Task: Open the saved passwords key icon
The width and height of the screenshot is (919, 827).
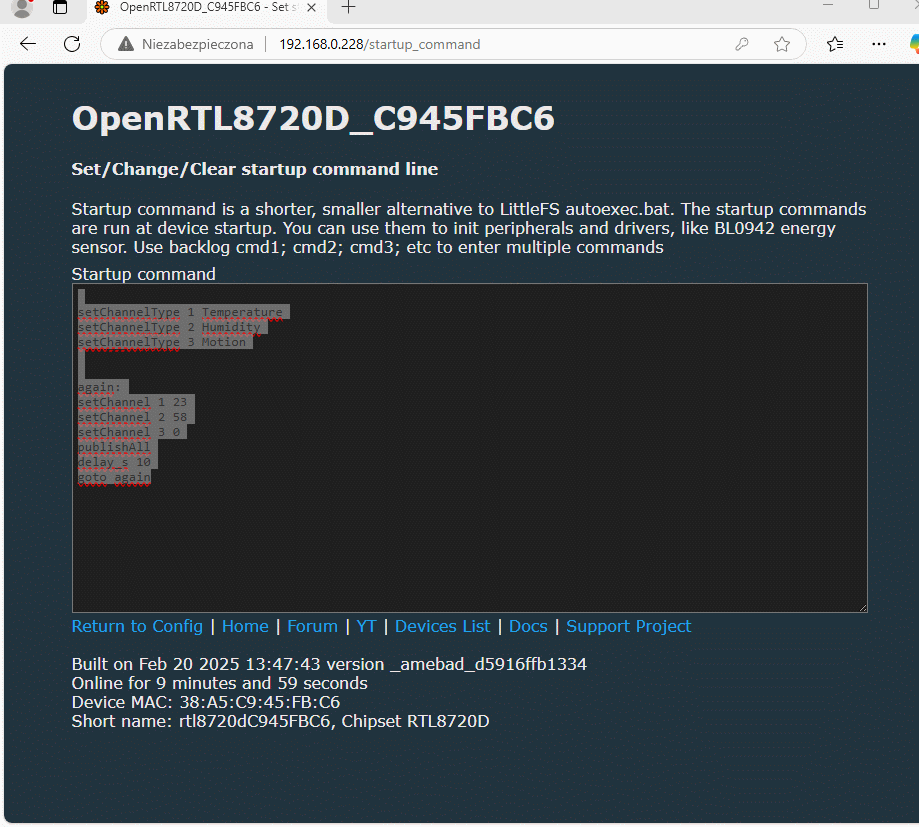Action: (x=742, y=44)
